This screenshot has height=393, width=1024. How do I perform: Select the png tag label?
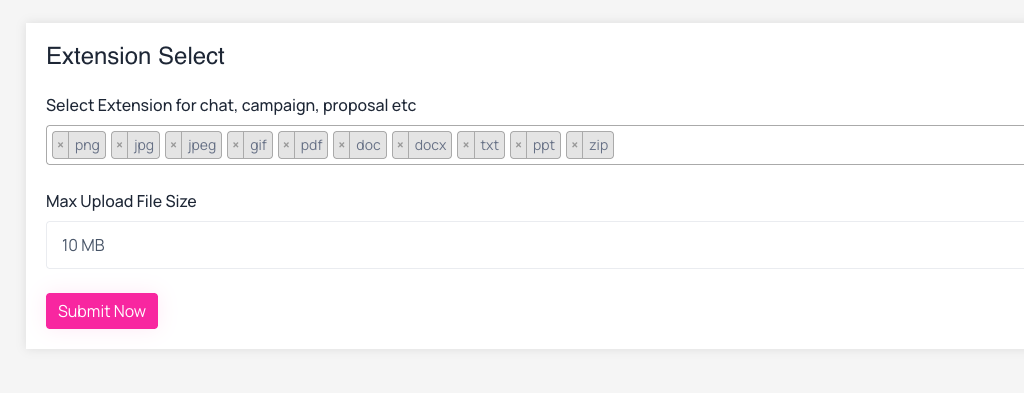pos(87,145)
